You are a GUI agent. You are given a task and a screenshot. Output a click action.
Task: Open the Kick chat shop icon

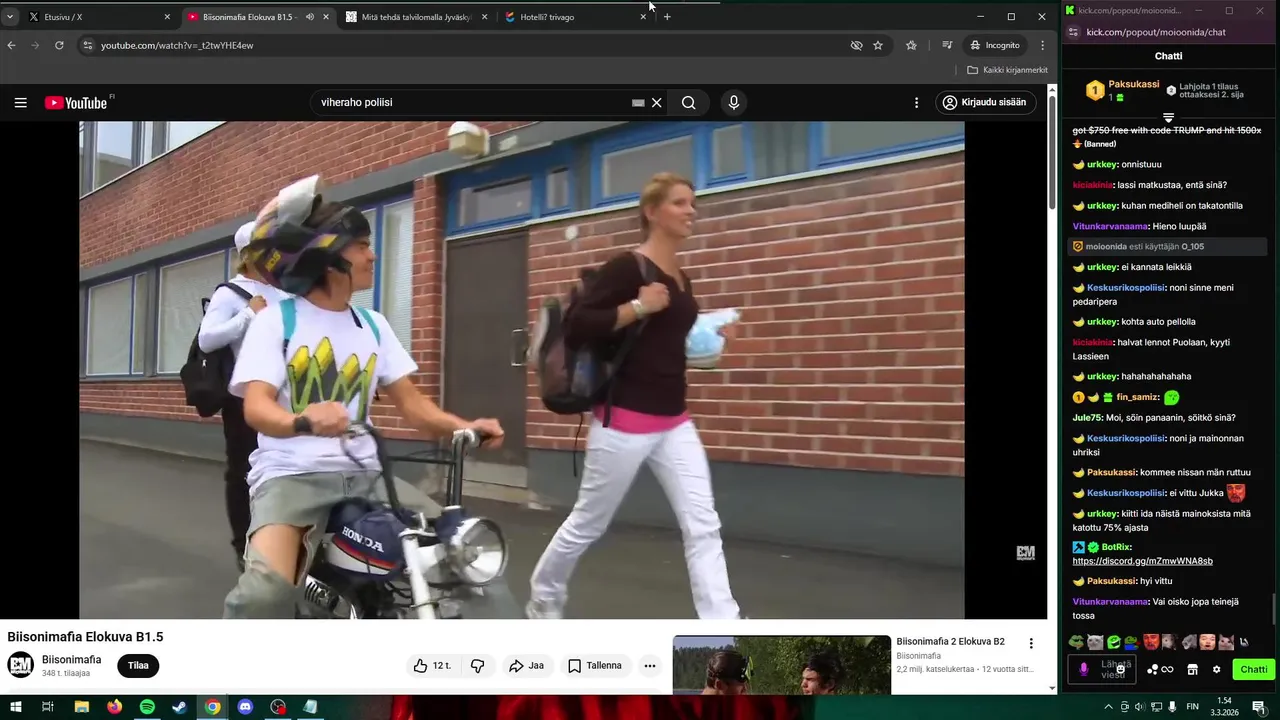tap(1192, 669)
